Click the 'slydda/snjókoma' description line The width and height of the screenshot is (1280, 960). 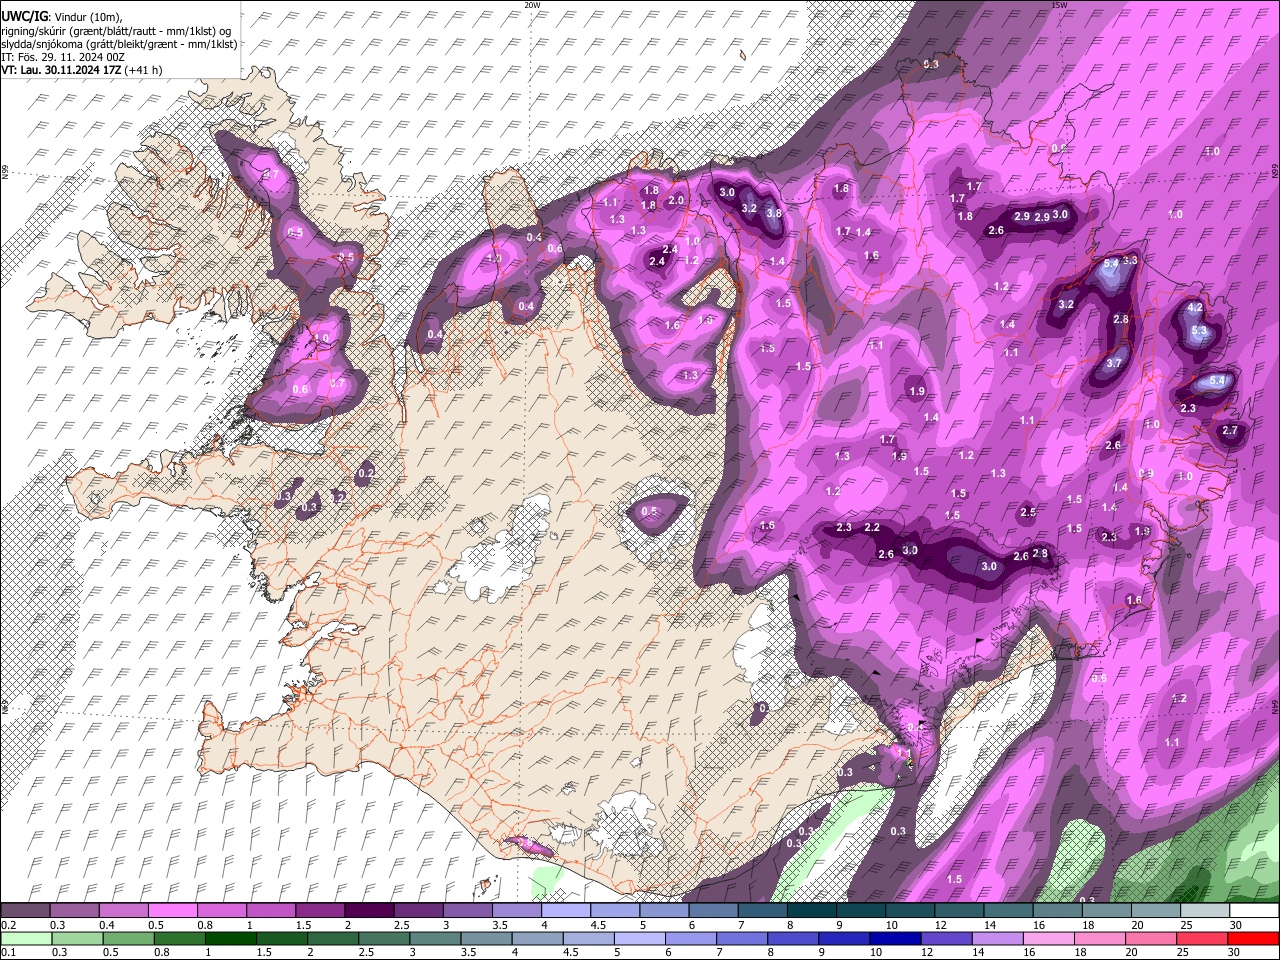click(x=119, y=44)
